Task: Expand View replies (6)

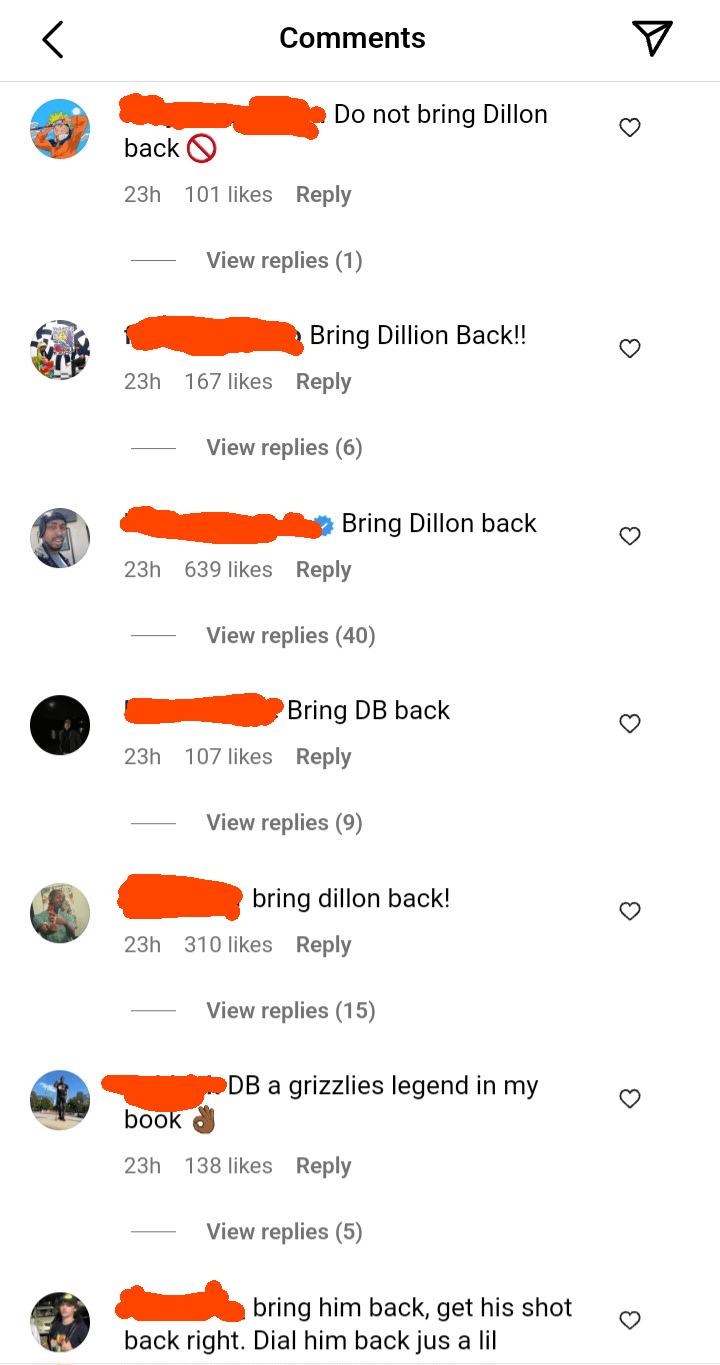Action: pyautogui.click(x=284, y=448)
